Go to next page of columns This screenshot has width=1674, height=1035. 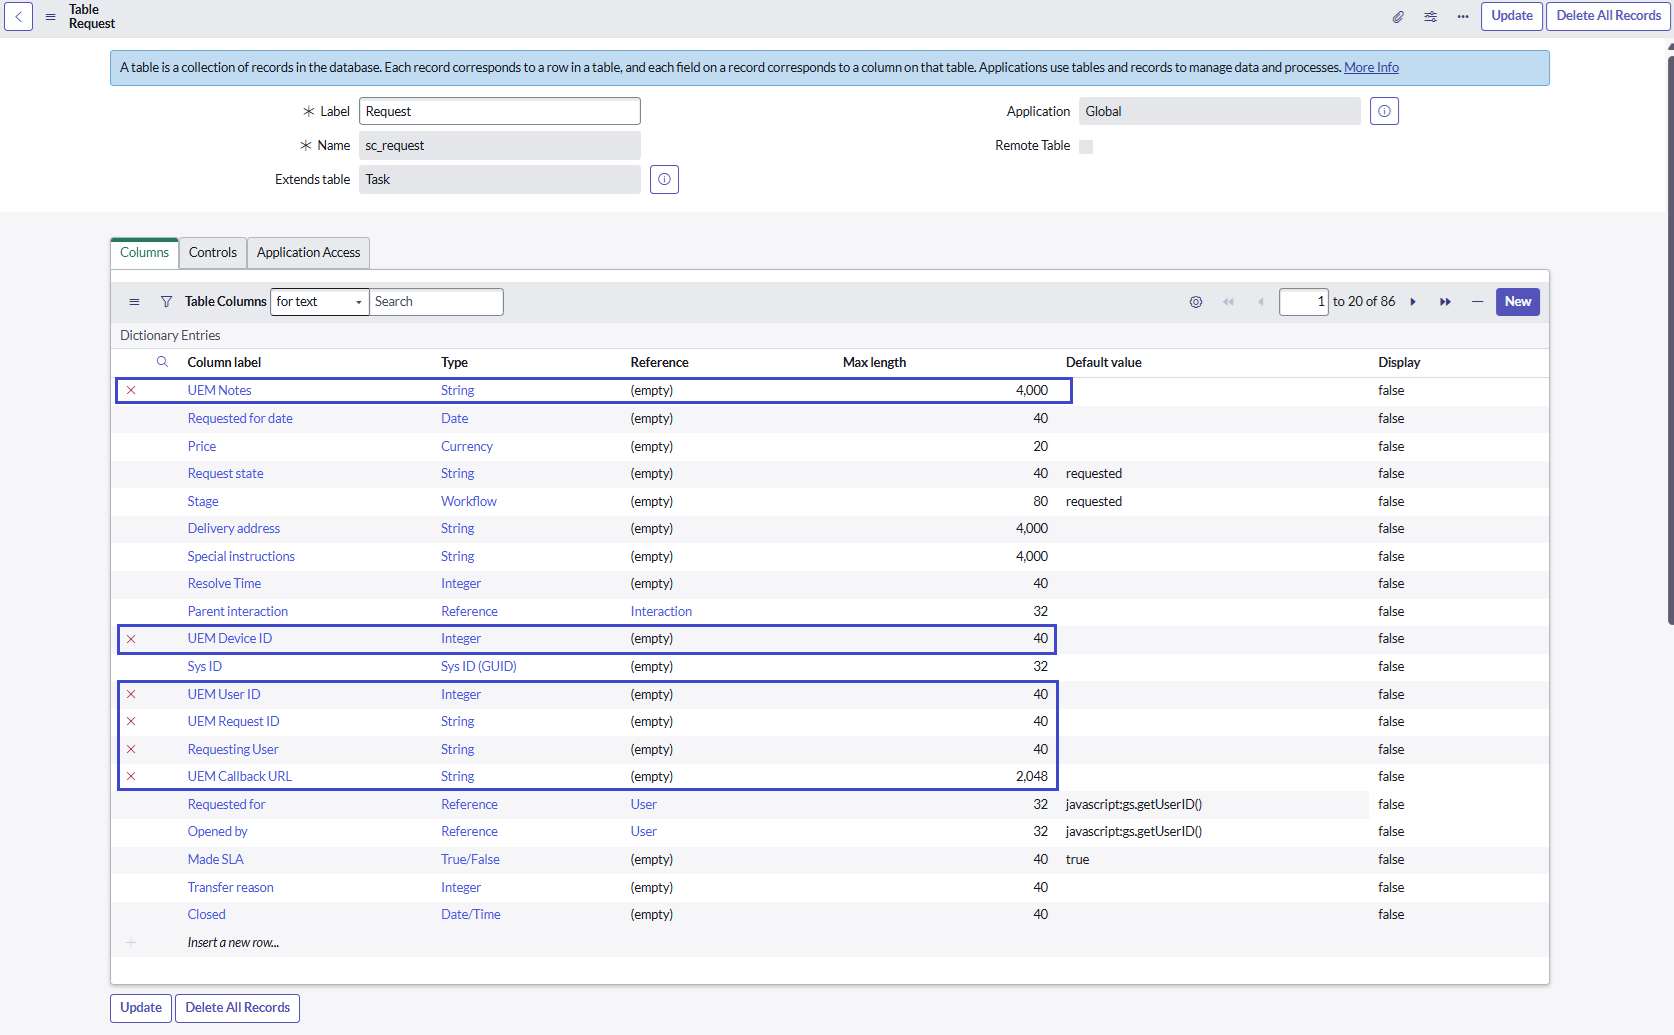click(1413, 302)
